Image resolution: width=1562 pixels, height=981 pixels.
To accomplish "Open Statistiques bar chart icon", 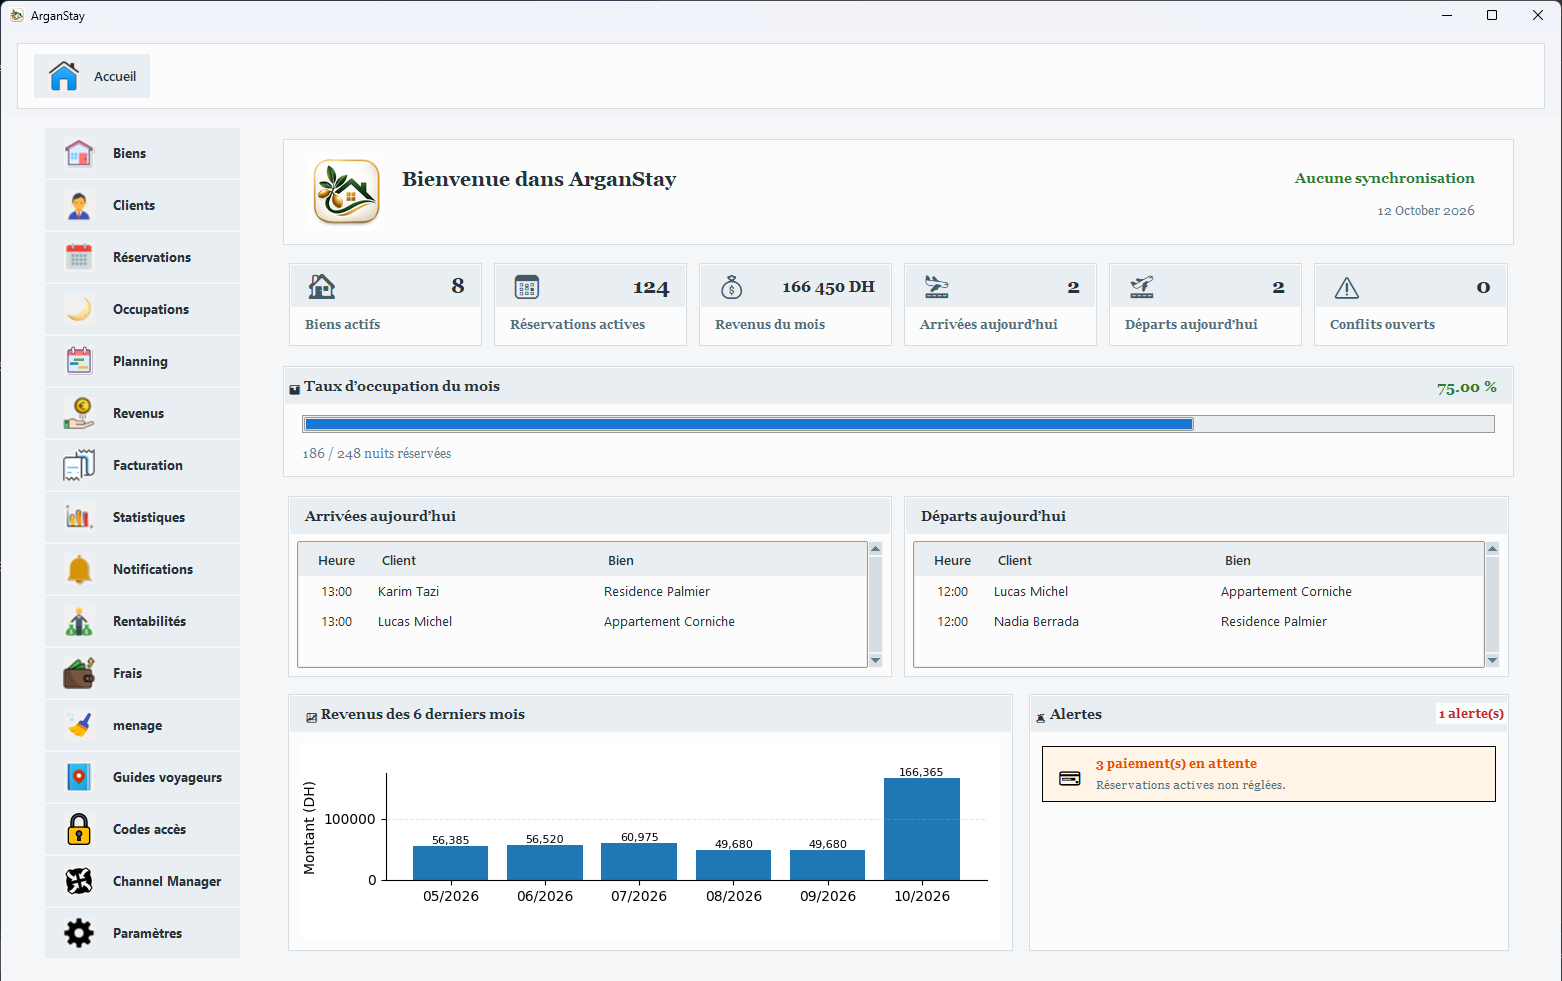I will click(x=79, y=517).
